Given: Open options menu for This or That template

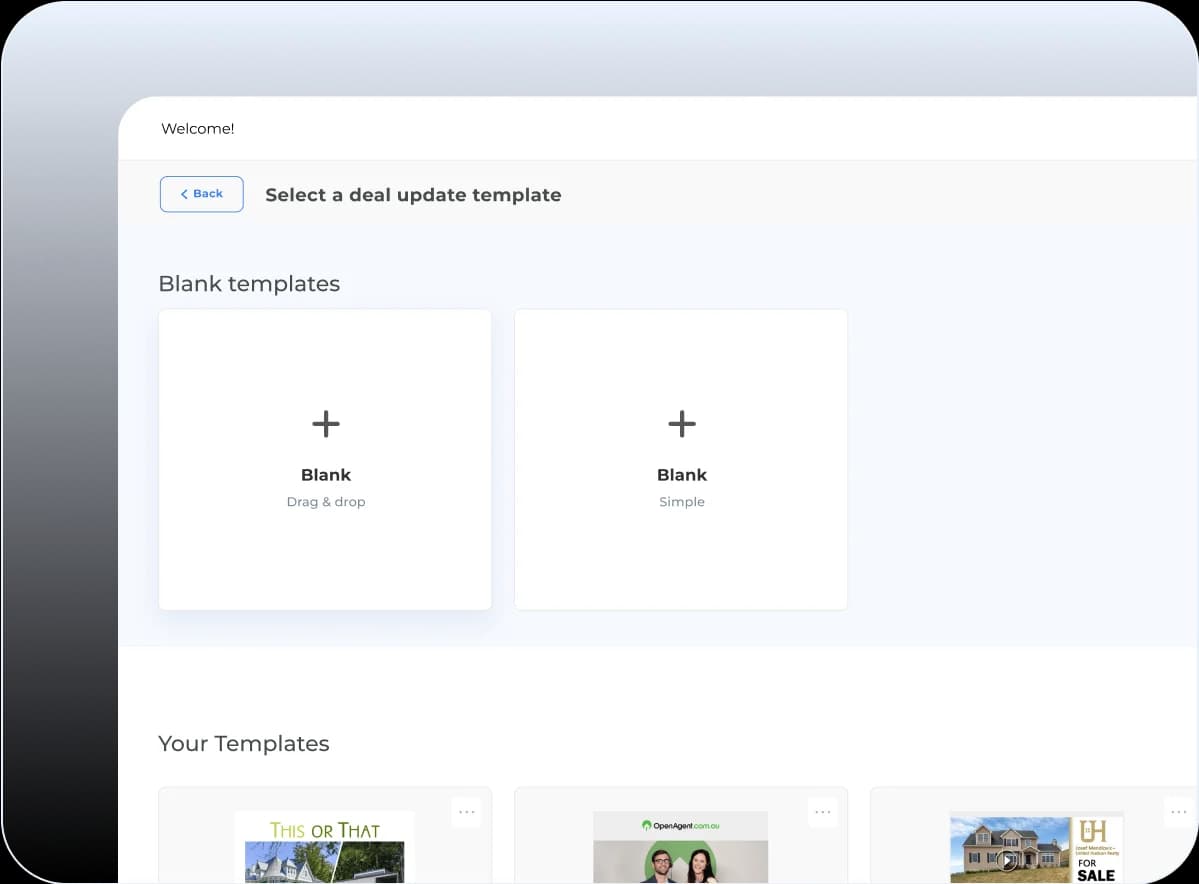Looking at the screenshot, I should coord(466,812).
